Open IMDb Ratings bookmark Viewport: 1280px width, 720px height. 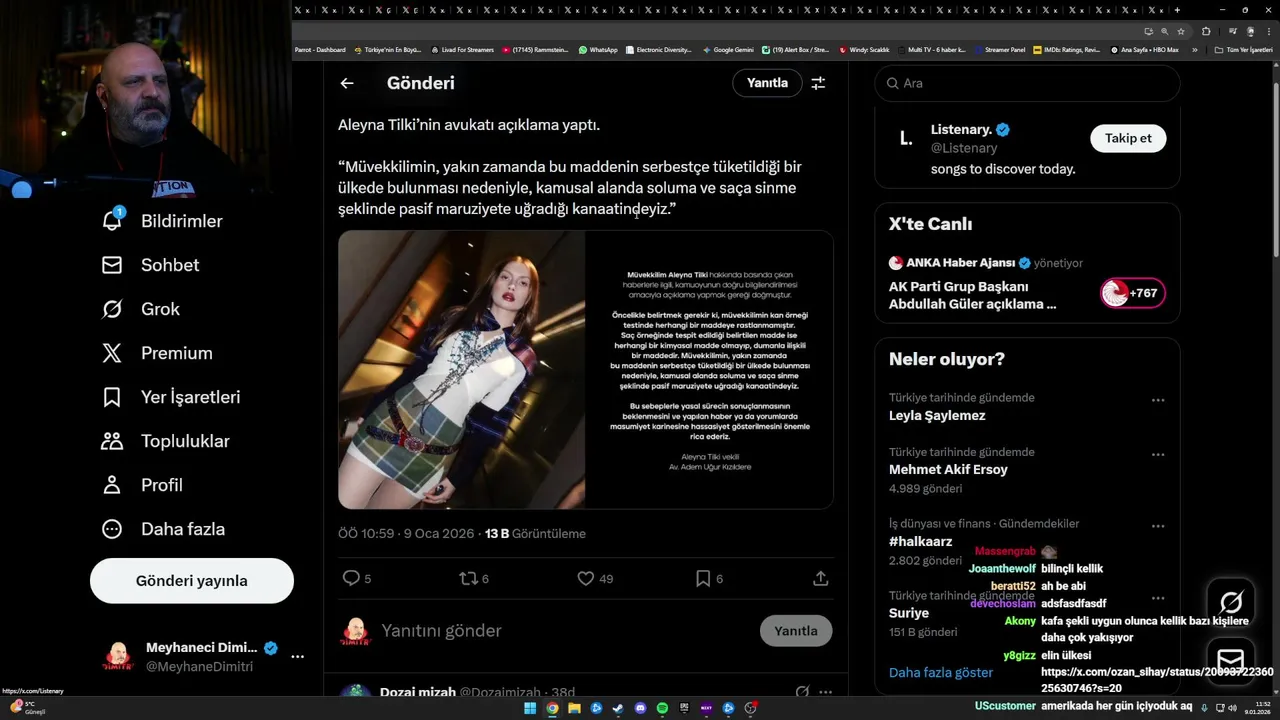pos(1066,50)
